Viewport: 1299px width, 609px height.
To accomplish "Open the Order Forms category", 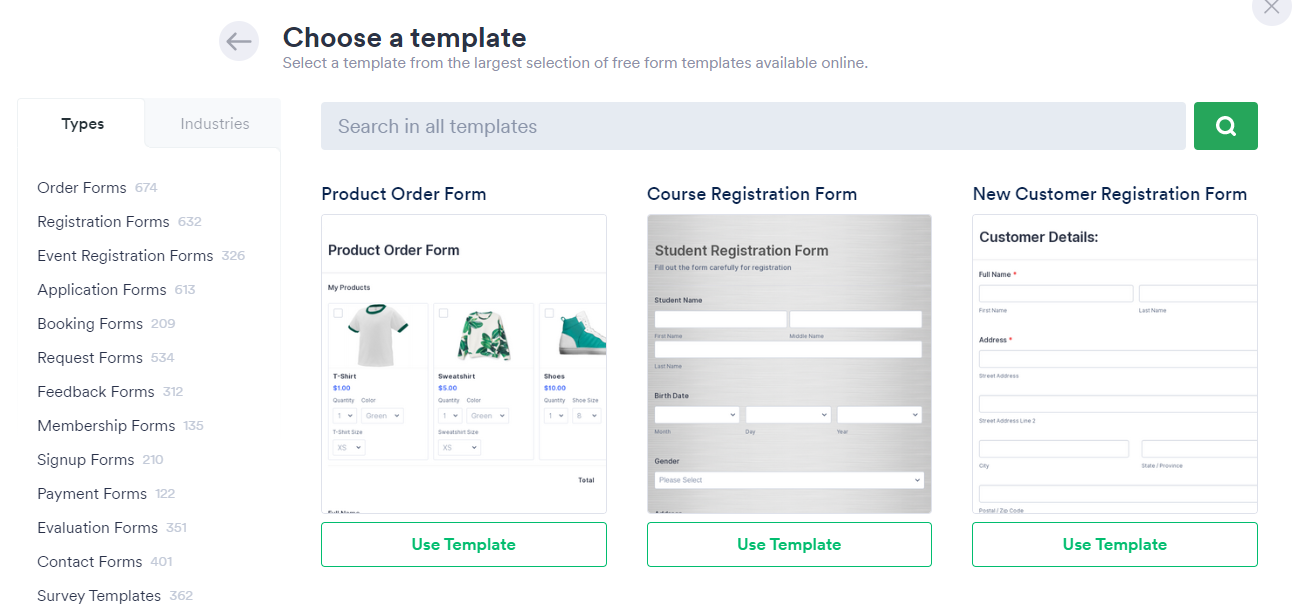I will click(x=82, y=188).
